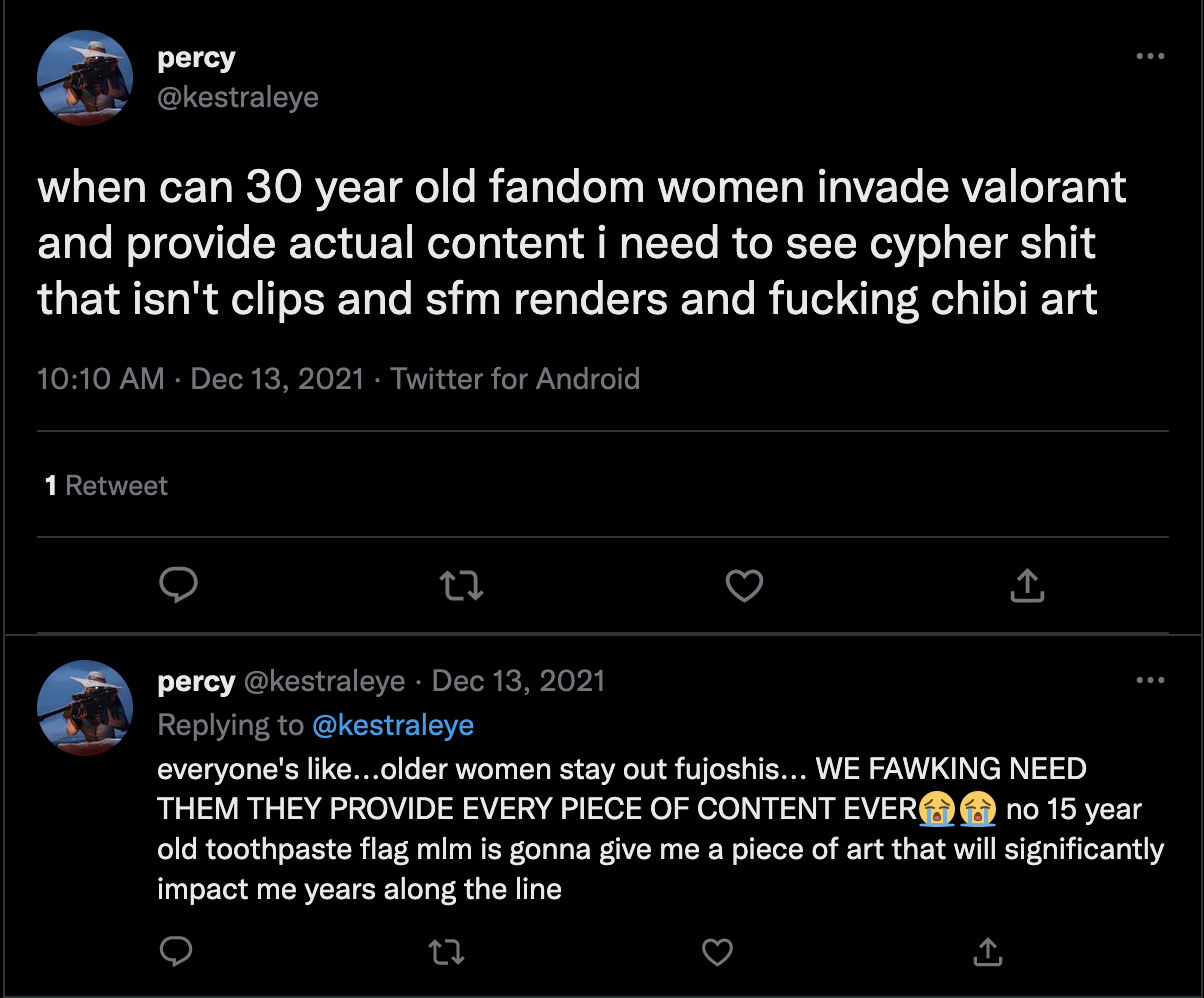The height and width of the screenshot is (998, 1204).
Task: Retweet the main tweet
Action: coord(461,585)
